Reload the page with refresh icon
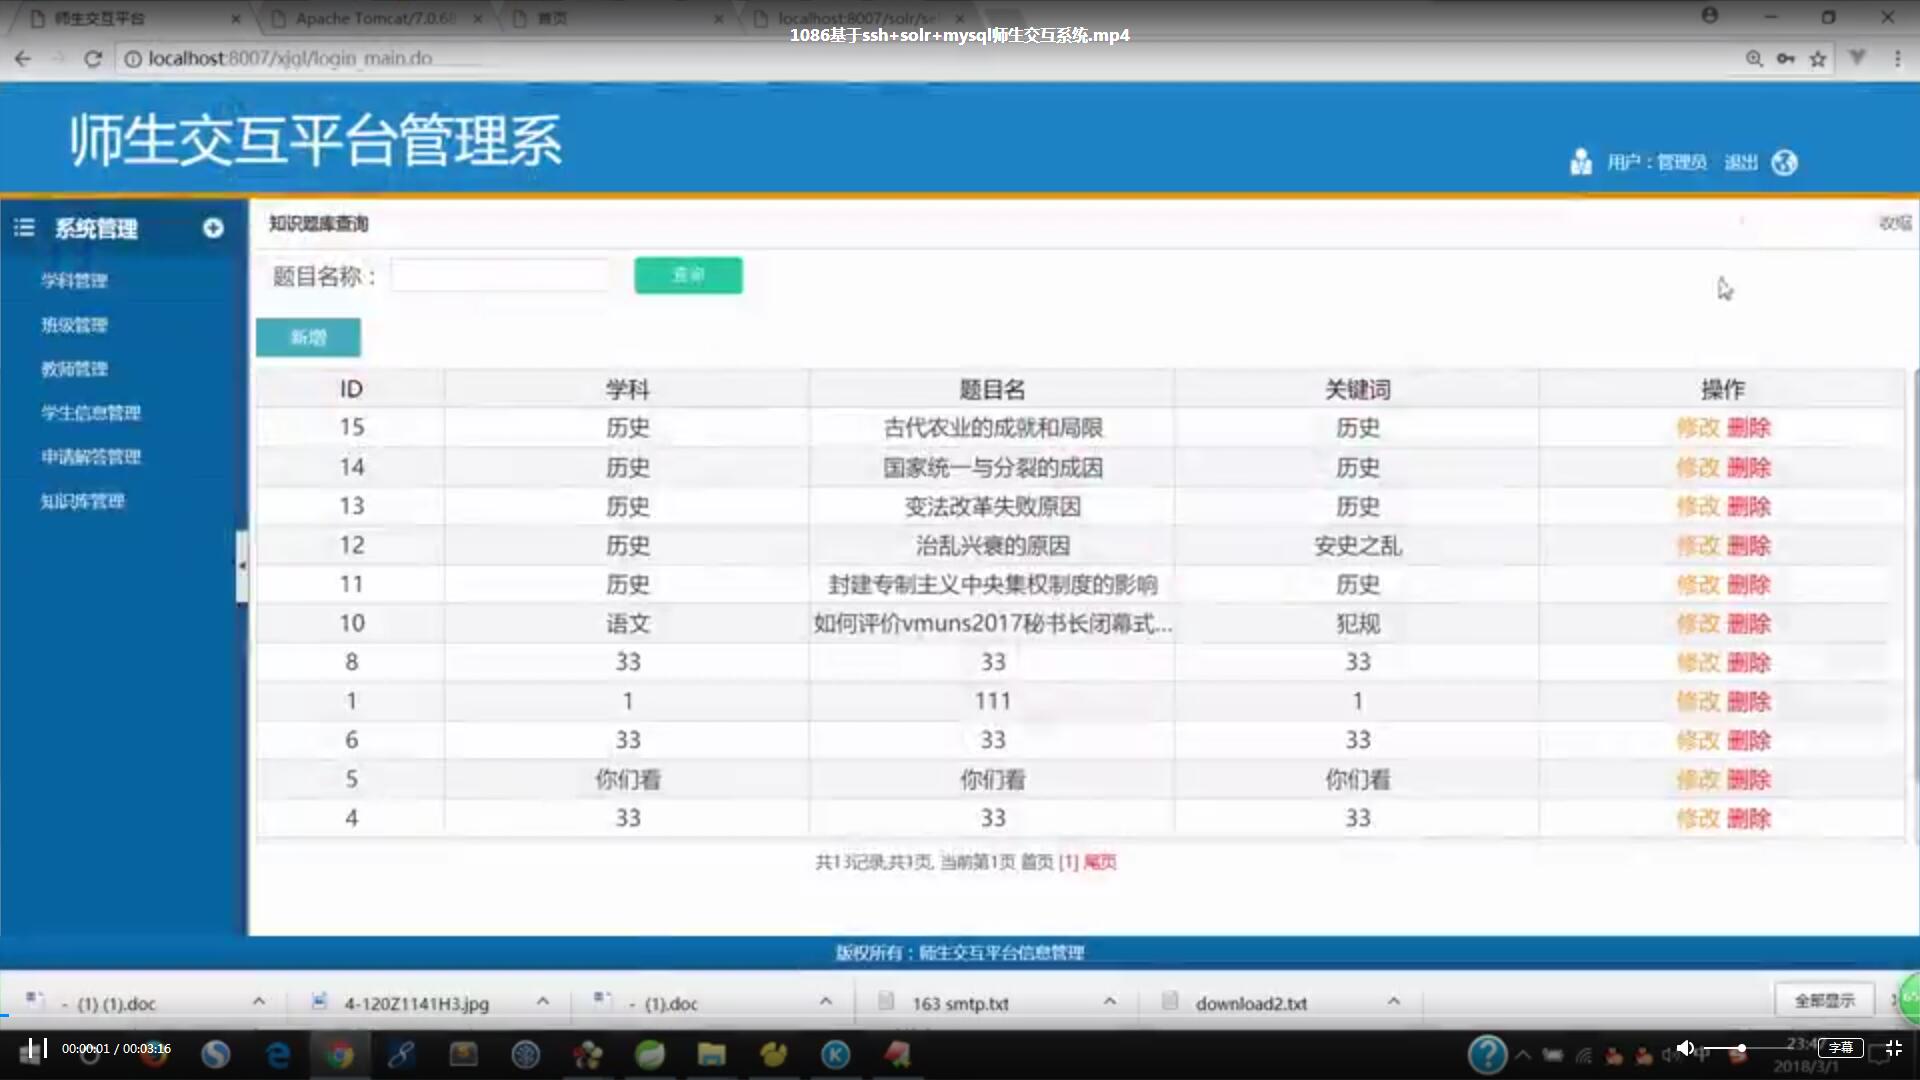The height and width of the screenshot is (1080, 1920). [x=93, y=59]
